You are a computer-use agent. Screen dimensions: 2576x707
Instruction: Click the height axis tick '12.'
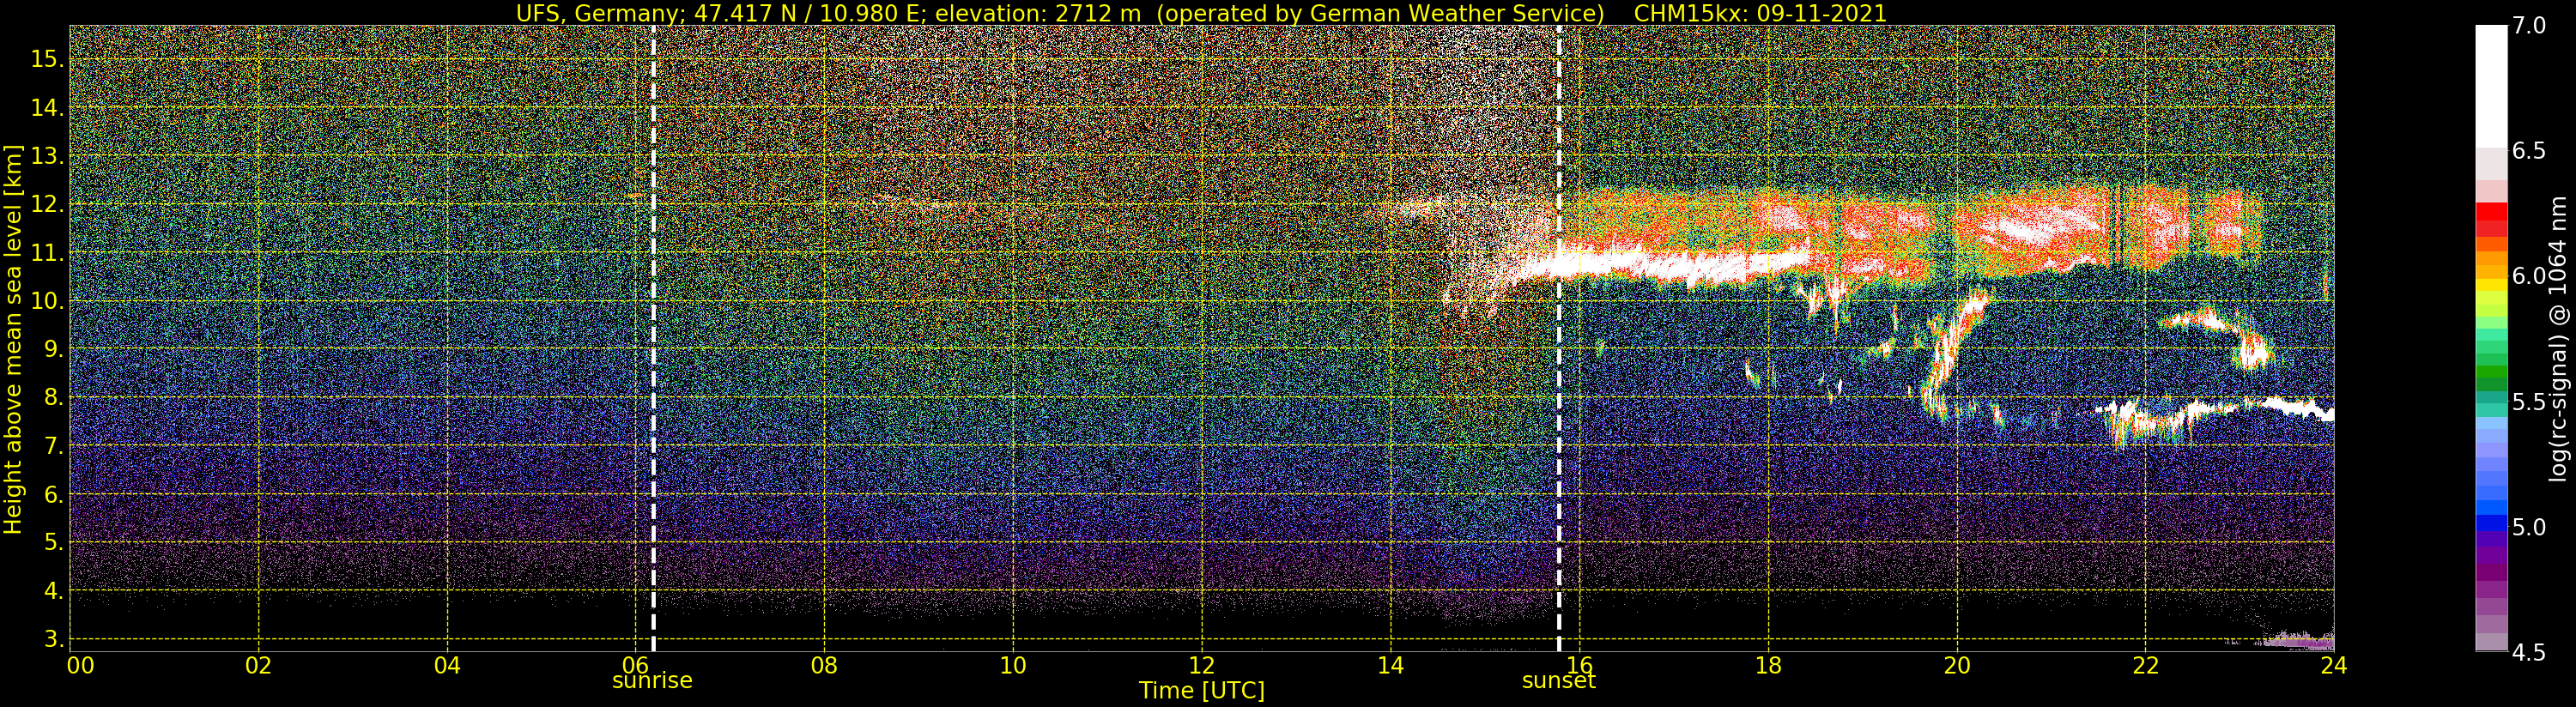pos(48,204)
